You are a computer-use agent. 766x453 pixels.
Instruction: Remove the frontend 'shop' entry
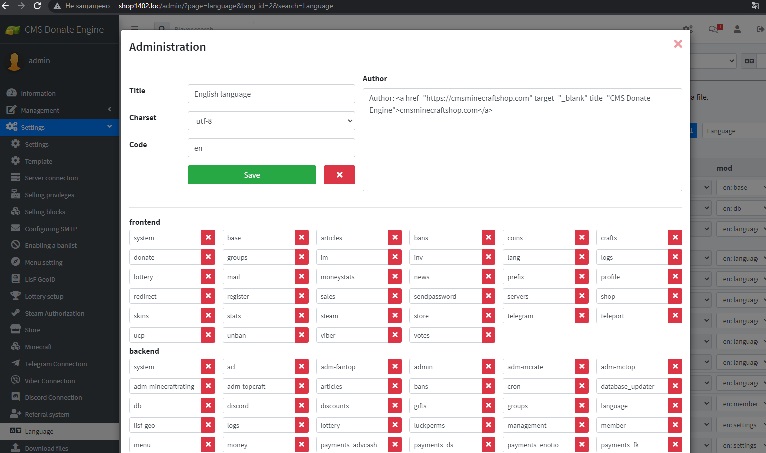click(x=674, y=296)
